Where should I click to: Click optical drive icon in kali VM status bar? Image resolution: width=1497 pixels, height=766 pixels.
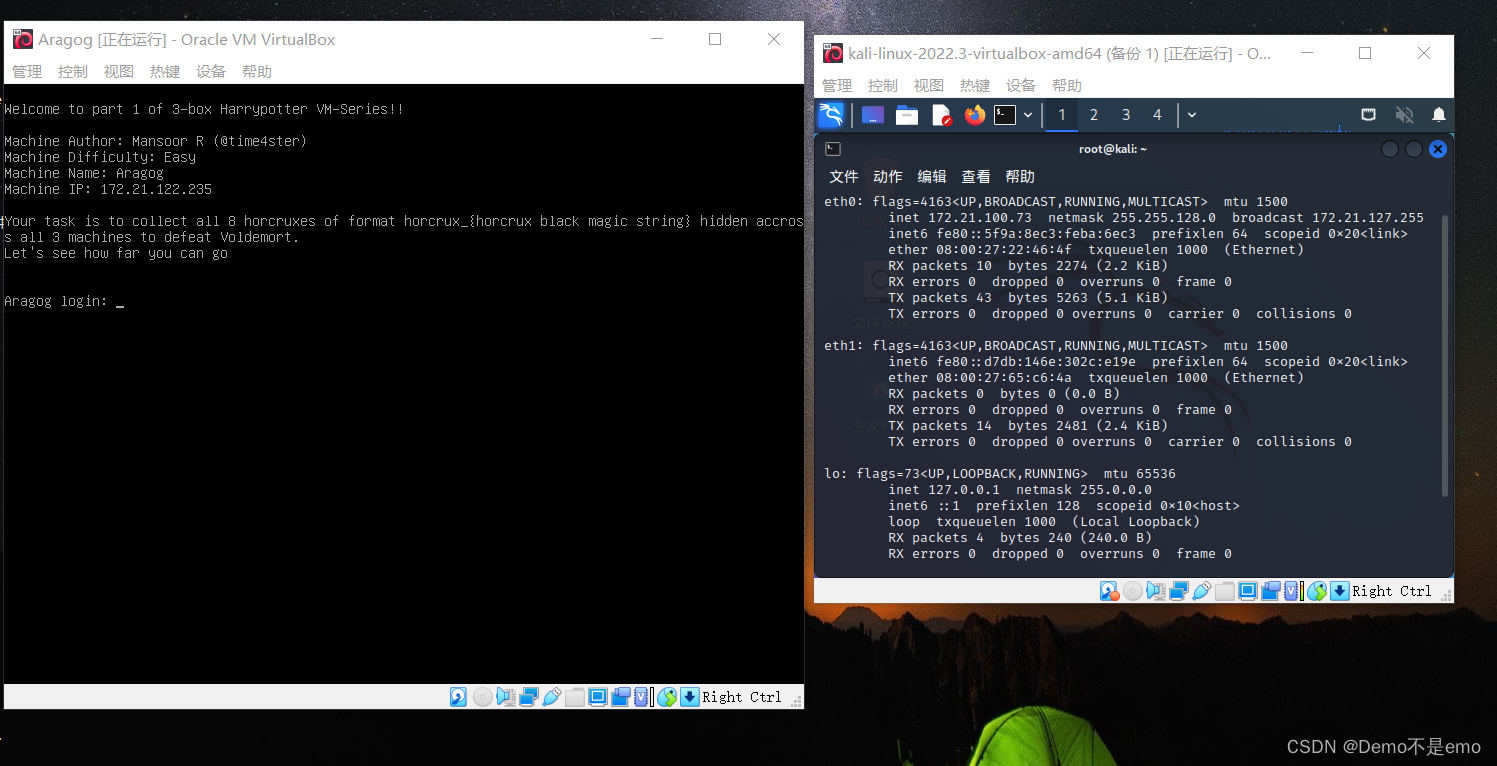pos(1133,591)
